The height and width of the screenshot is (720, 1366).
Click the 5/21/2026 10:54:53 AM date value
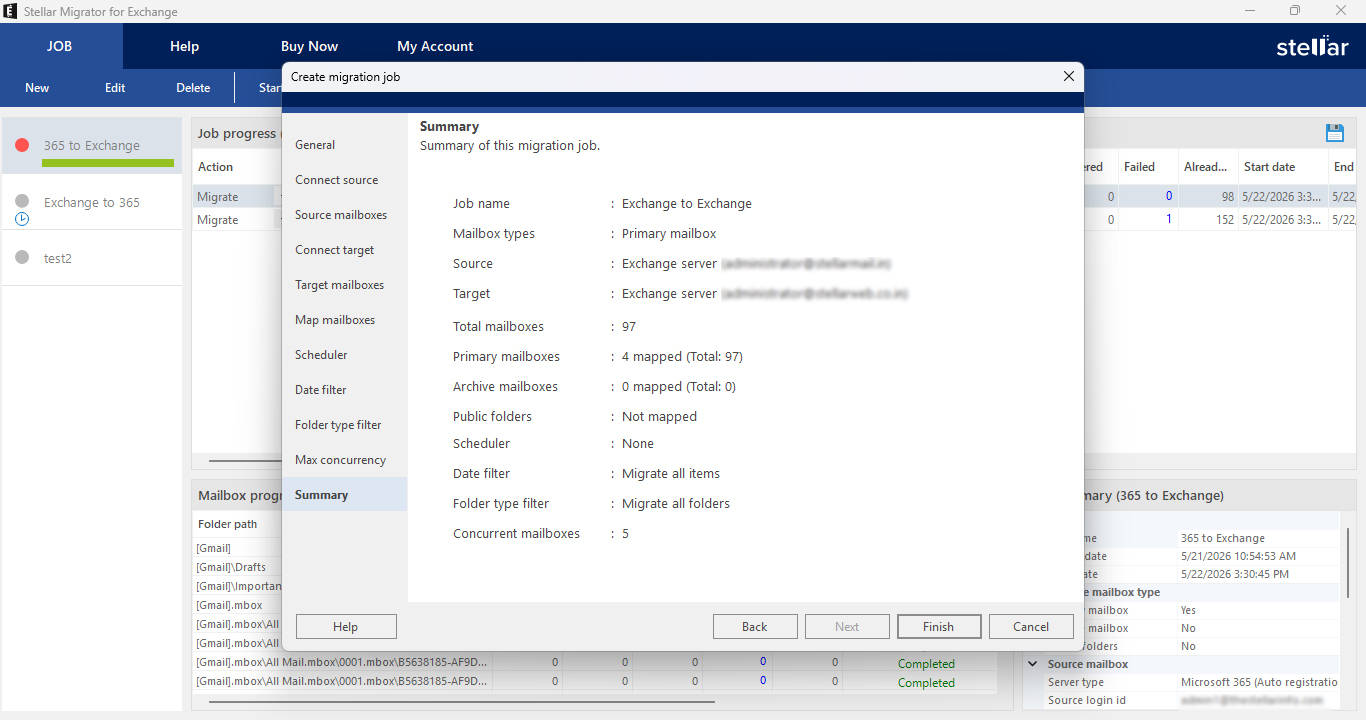(x=1238, y=556)
